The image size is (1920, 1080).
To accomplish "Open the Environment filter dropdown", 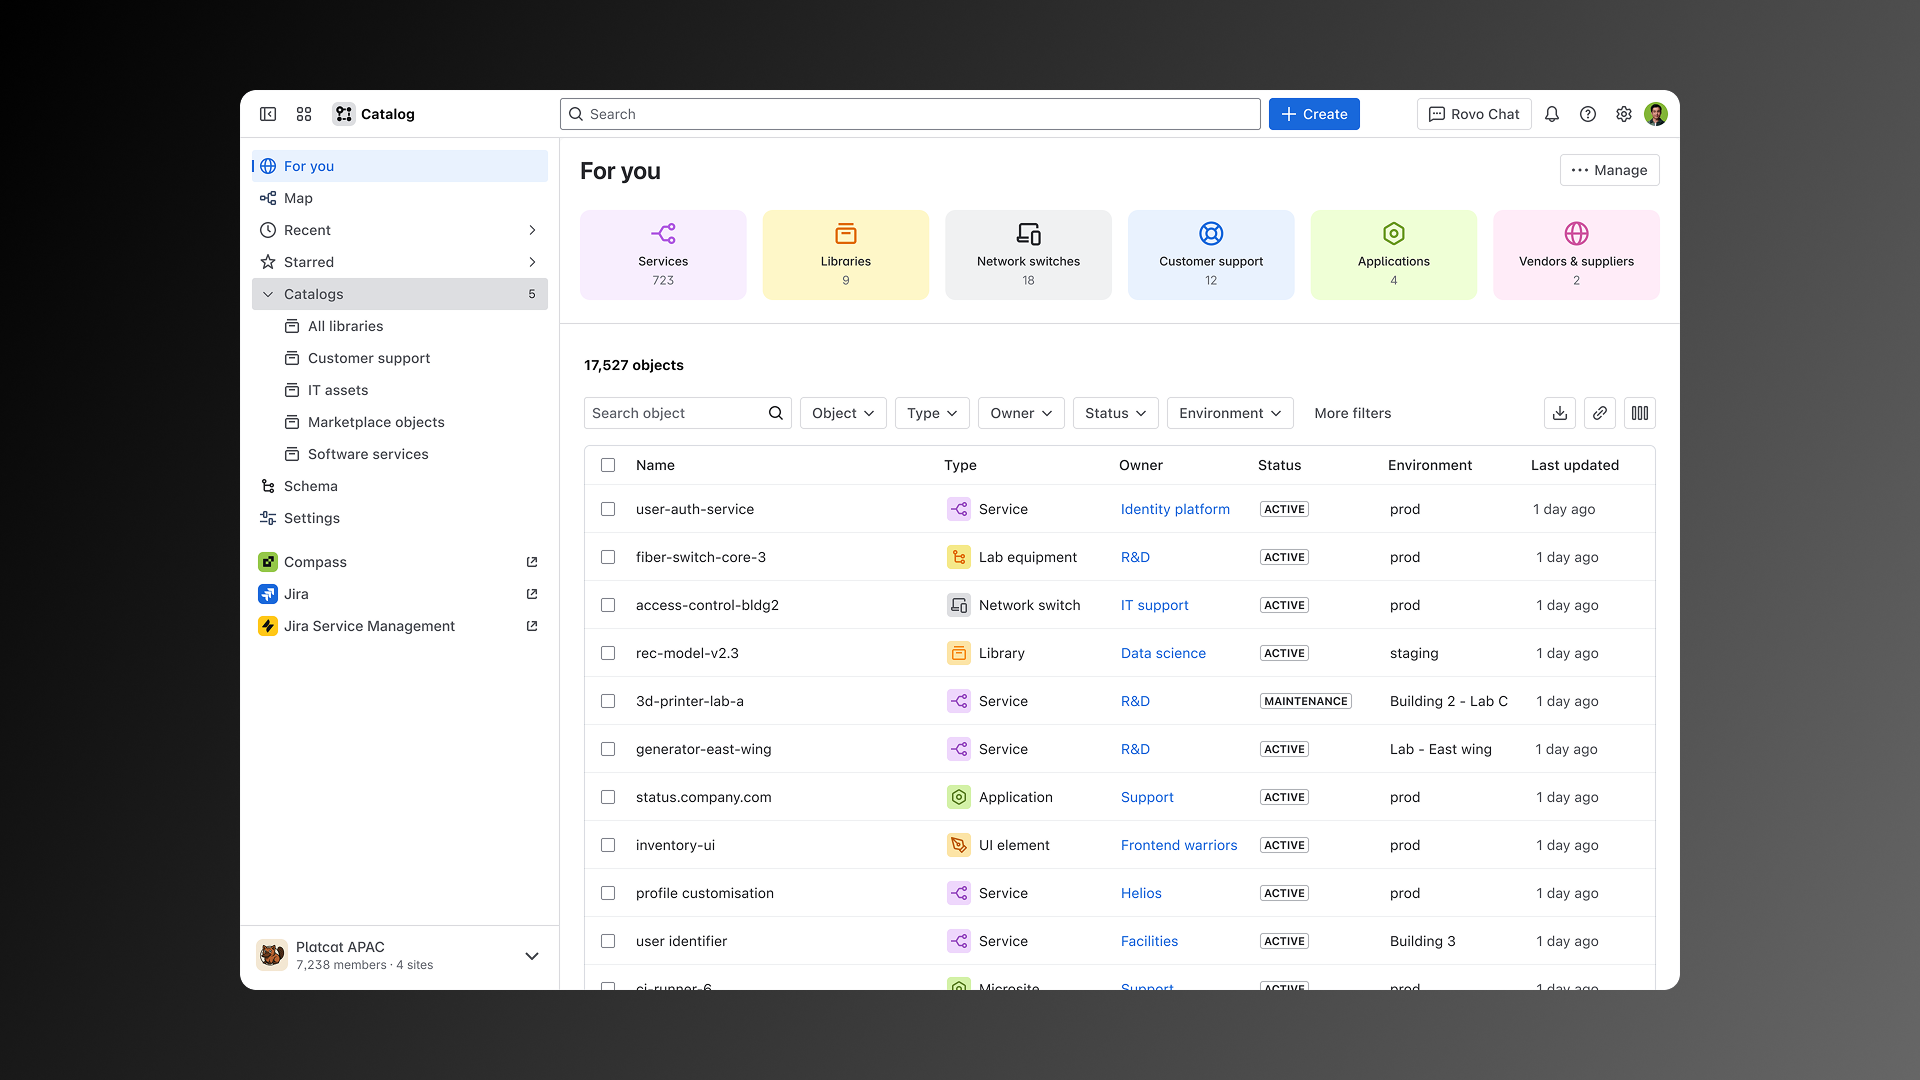I will (x=1230, y=413).
